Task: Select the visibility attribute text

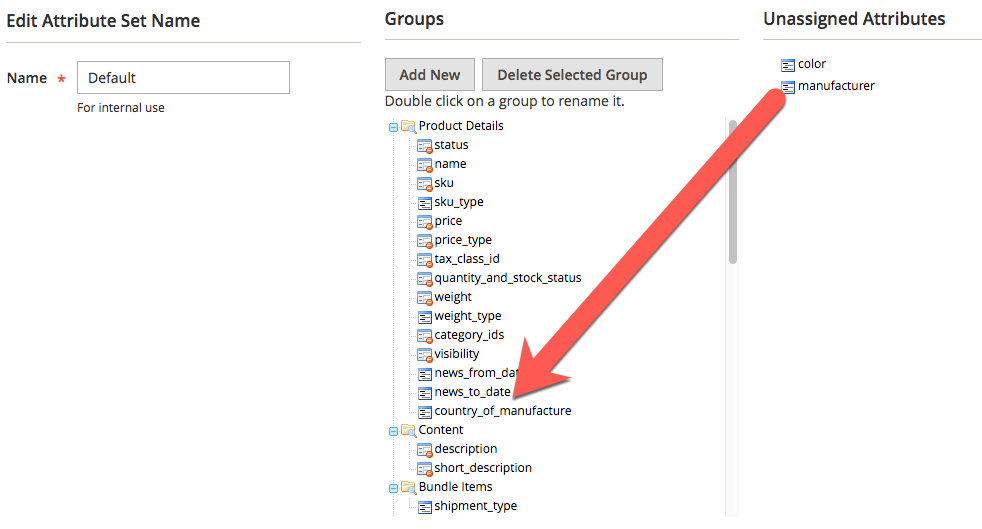Action: click(457, 354)
